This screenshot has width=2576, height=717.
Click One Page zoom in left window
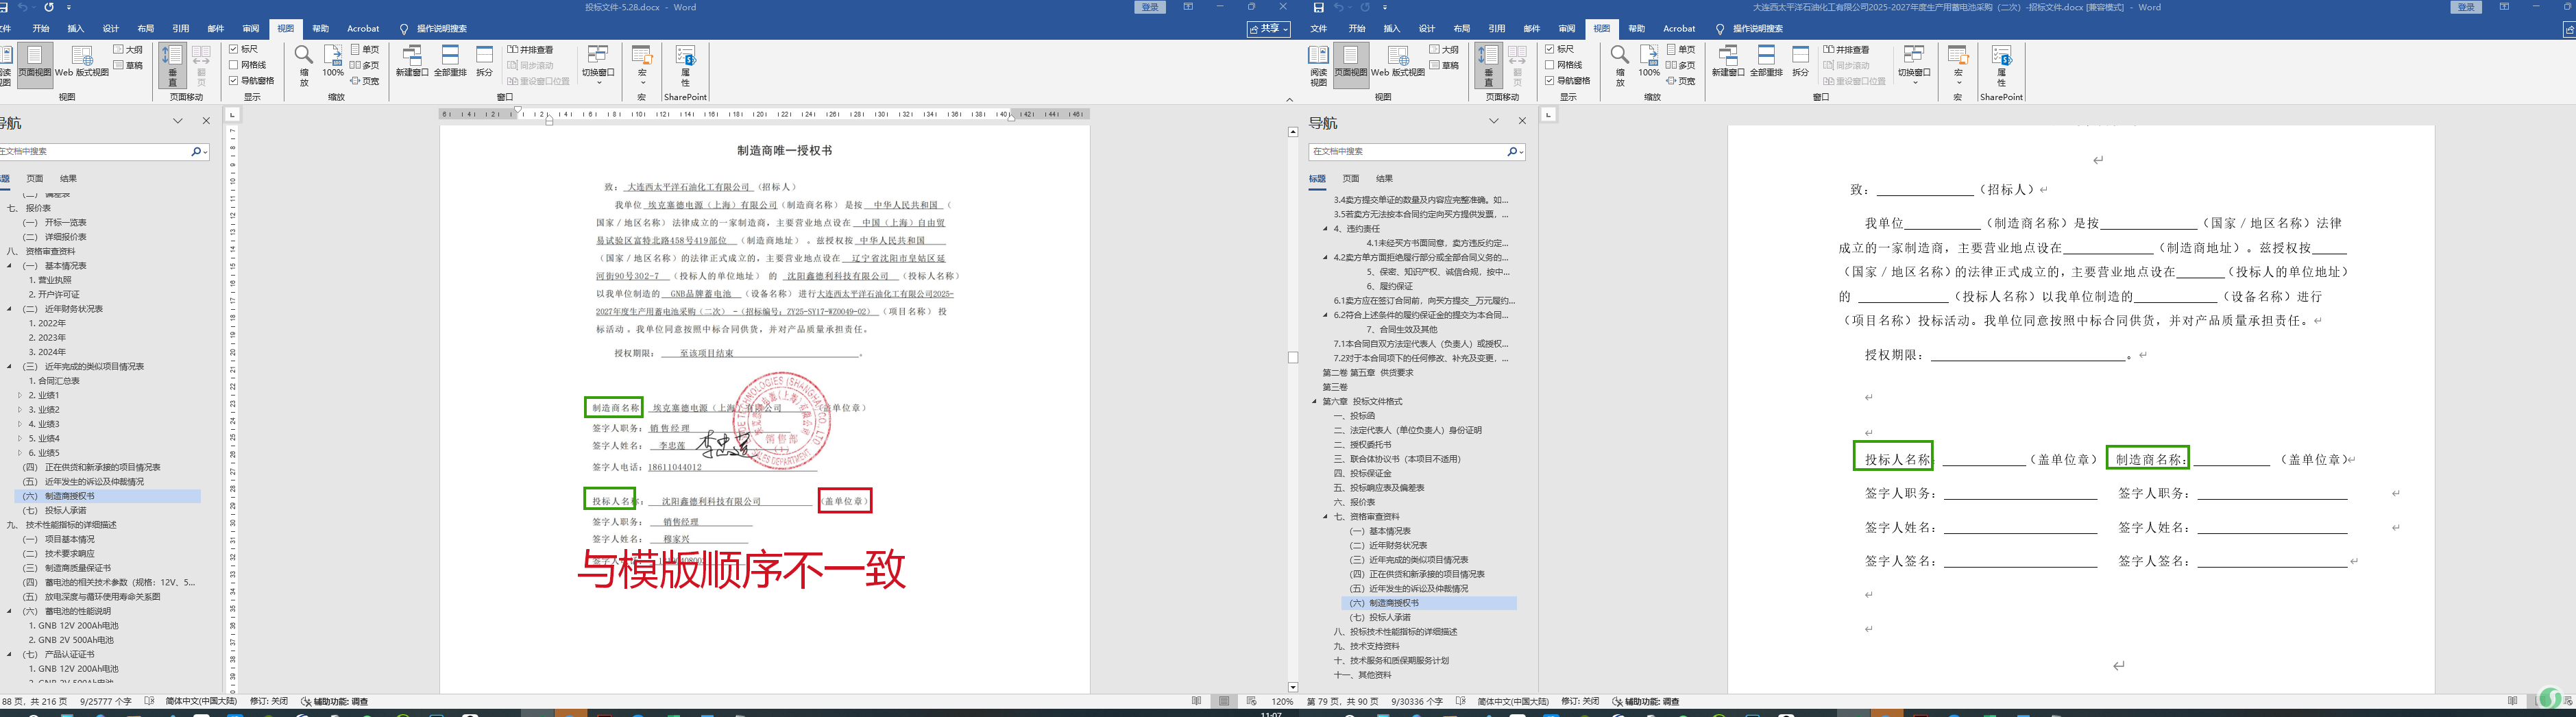pyautogui.click(x=364, y=49)
